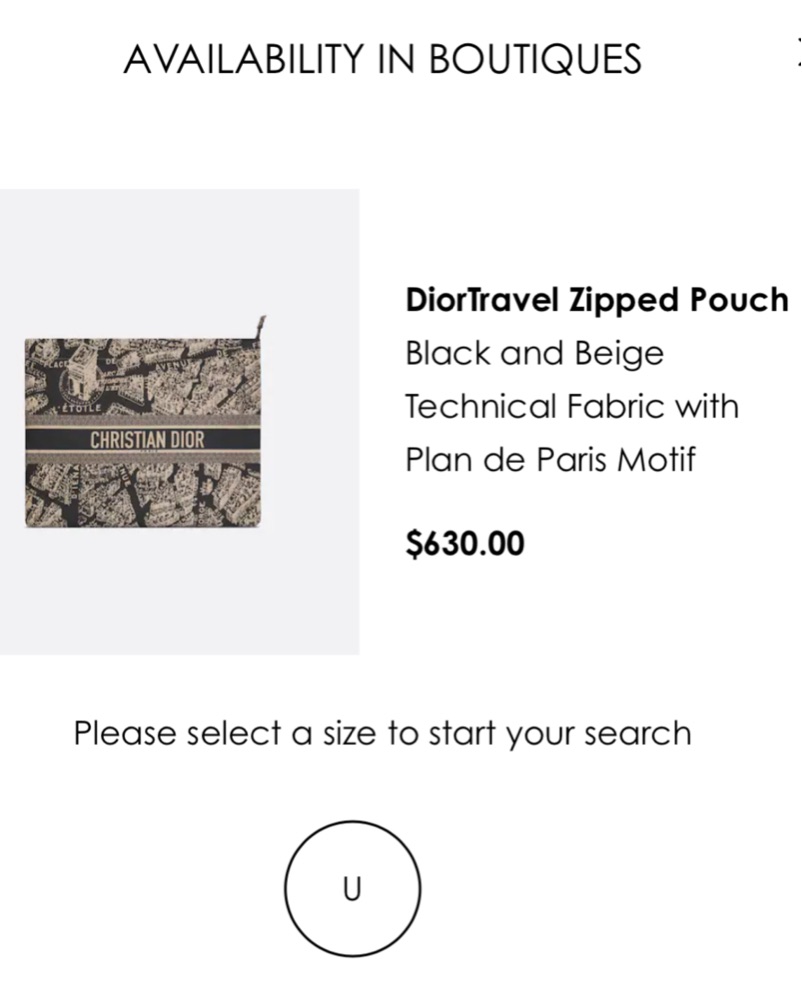Tap the zipper pull on the pouch

click(260, 324)
